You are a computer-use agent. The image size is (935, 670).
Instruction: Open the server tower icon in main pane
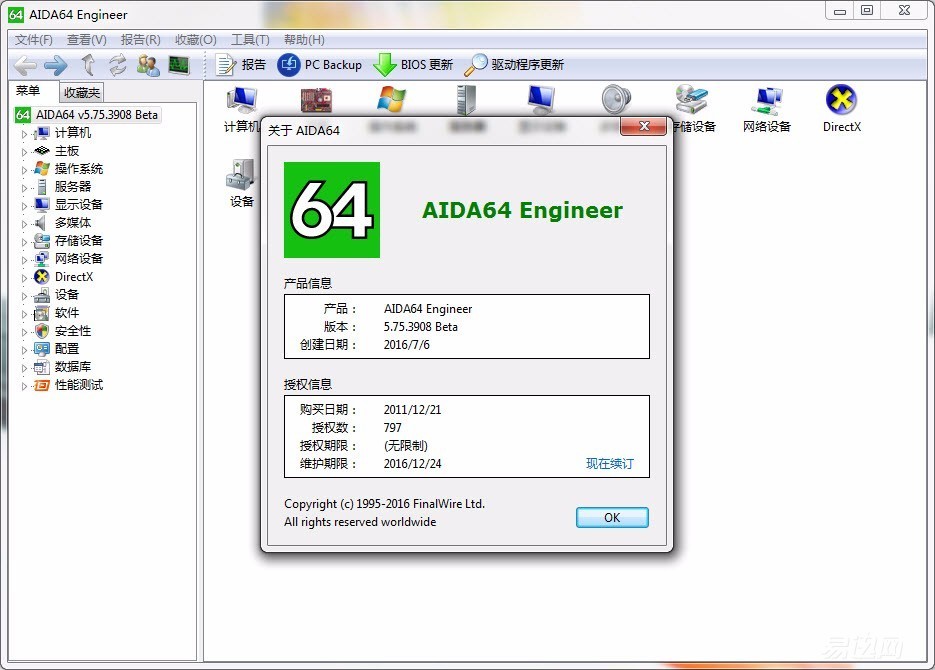click(x=466, y=100)
